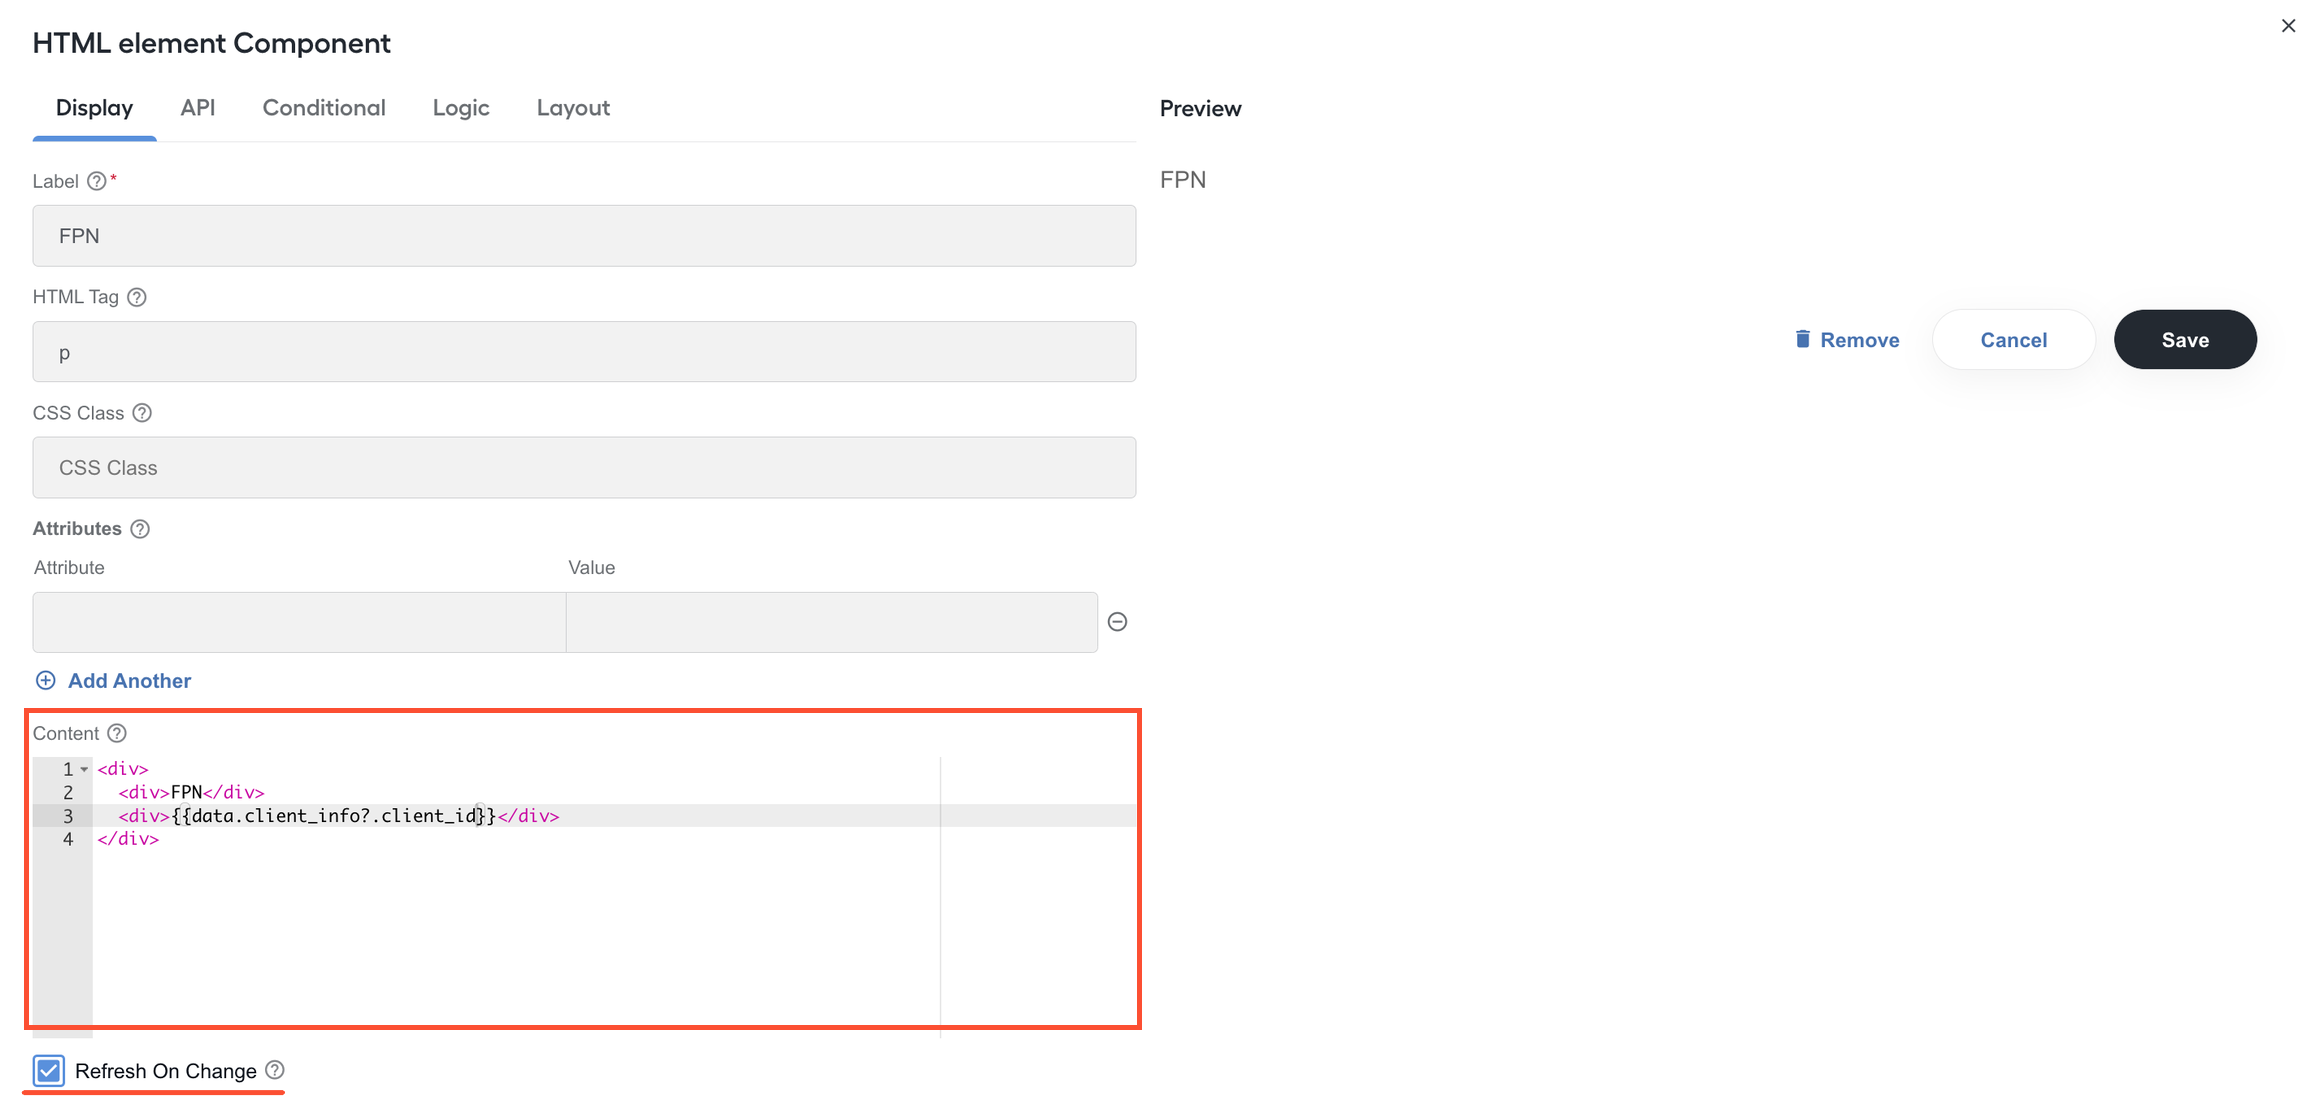Remove this HTML element component
2308x1105 pixels.
click(x=1847, y=340)
